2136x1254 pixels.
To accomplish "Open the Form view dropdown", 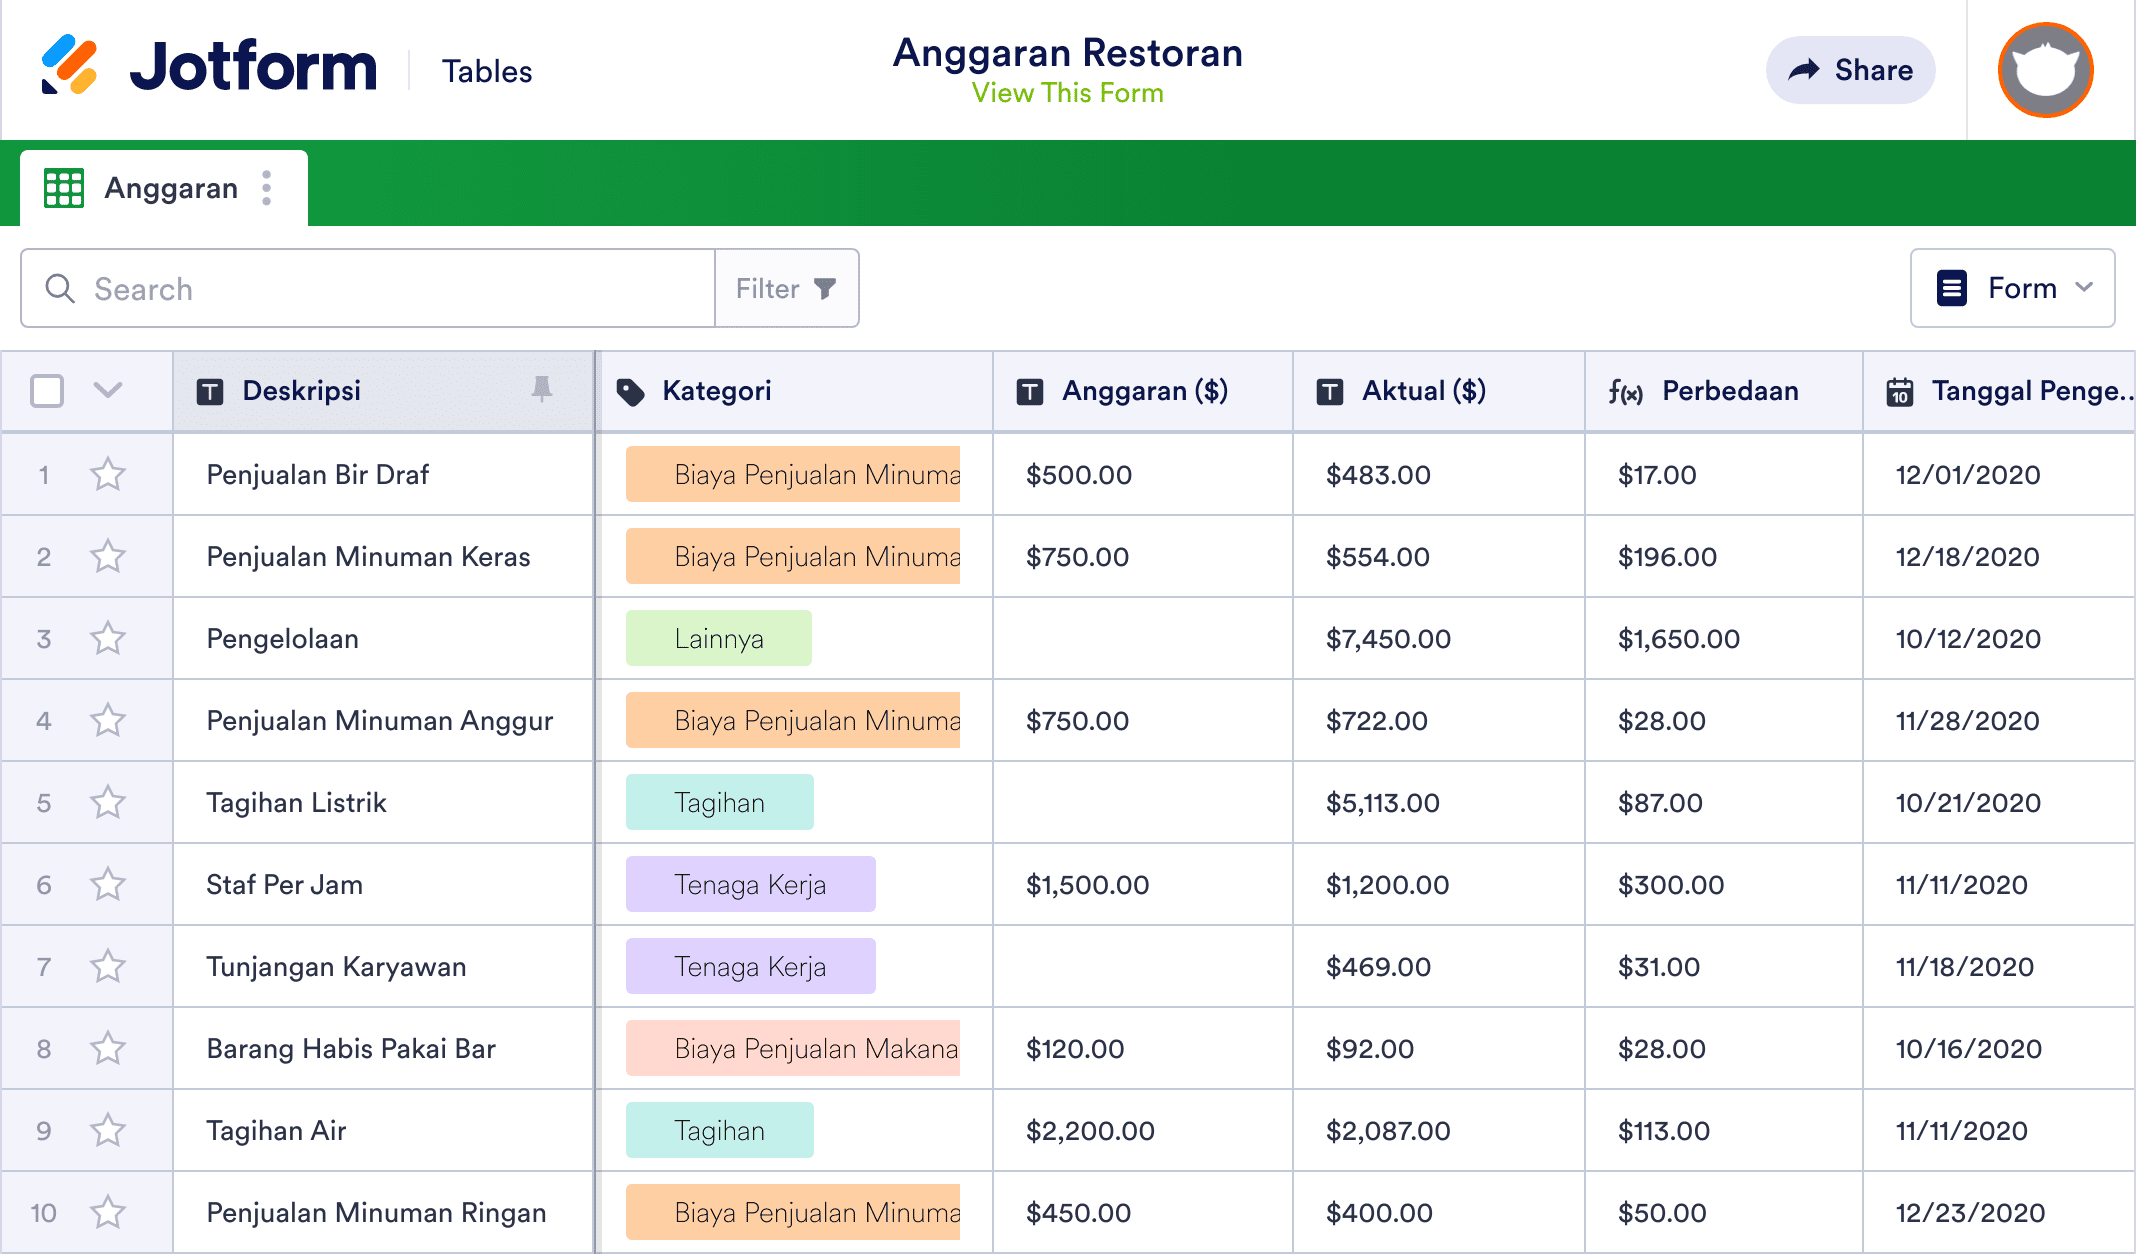I will click(x=2012, y=288).
